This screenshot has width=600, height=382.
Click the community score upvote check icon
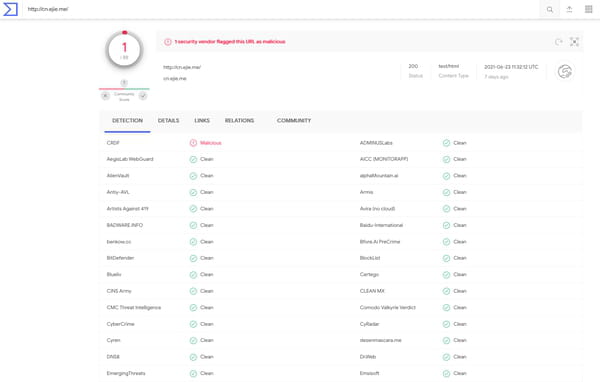point(143,96)
